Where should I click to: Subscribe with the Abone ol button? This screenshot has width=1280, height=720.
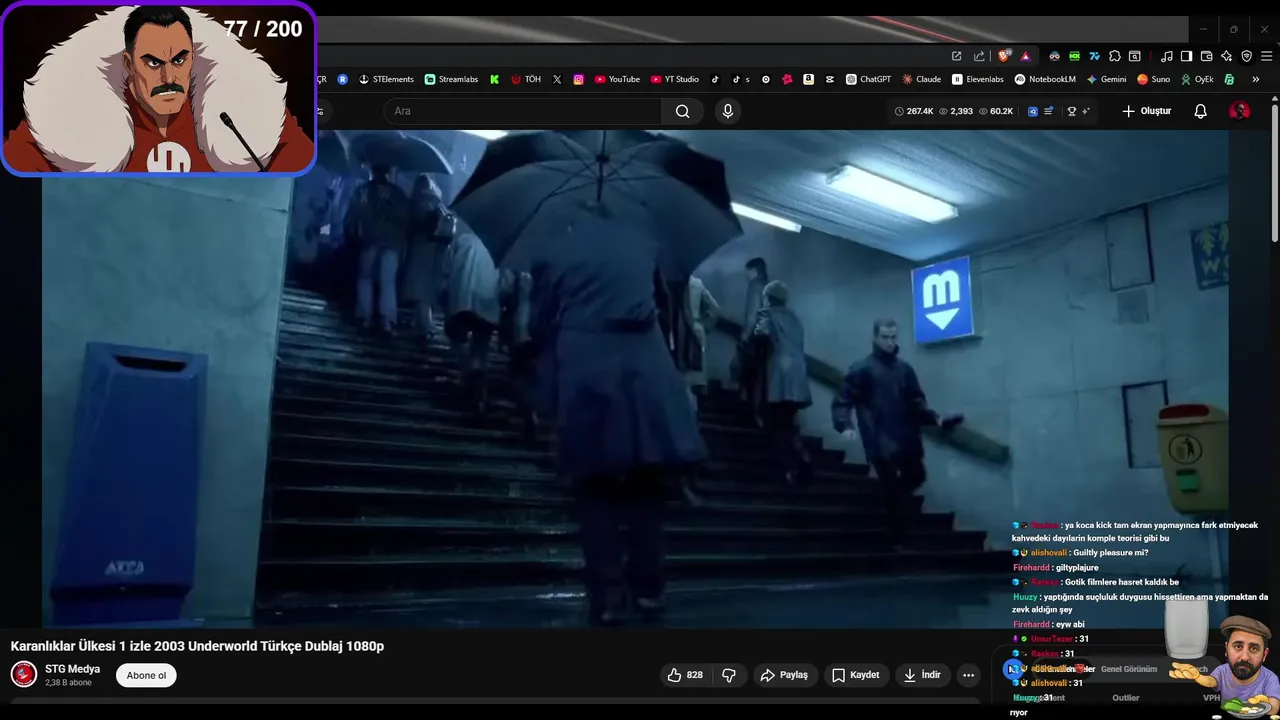point(146,675)
